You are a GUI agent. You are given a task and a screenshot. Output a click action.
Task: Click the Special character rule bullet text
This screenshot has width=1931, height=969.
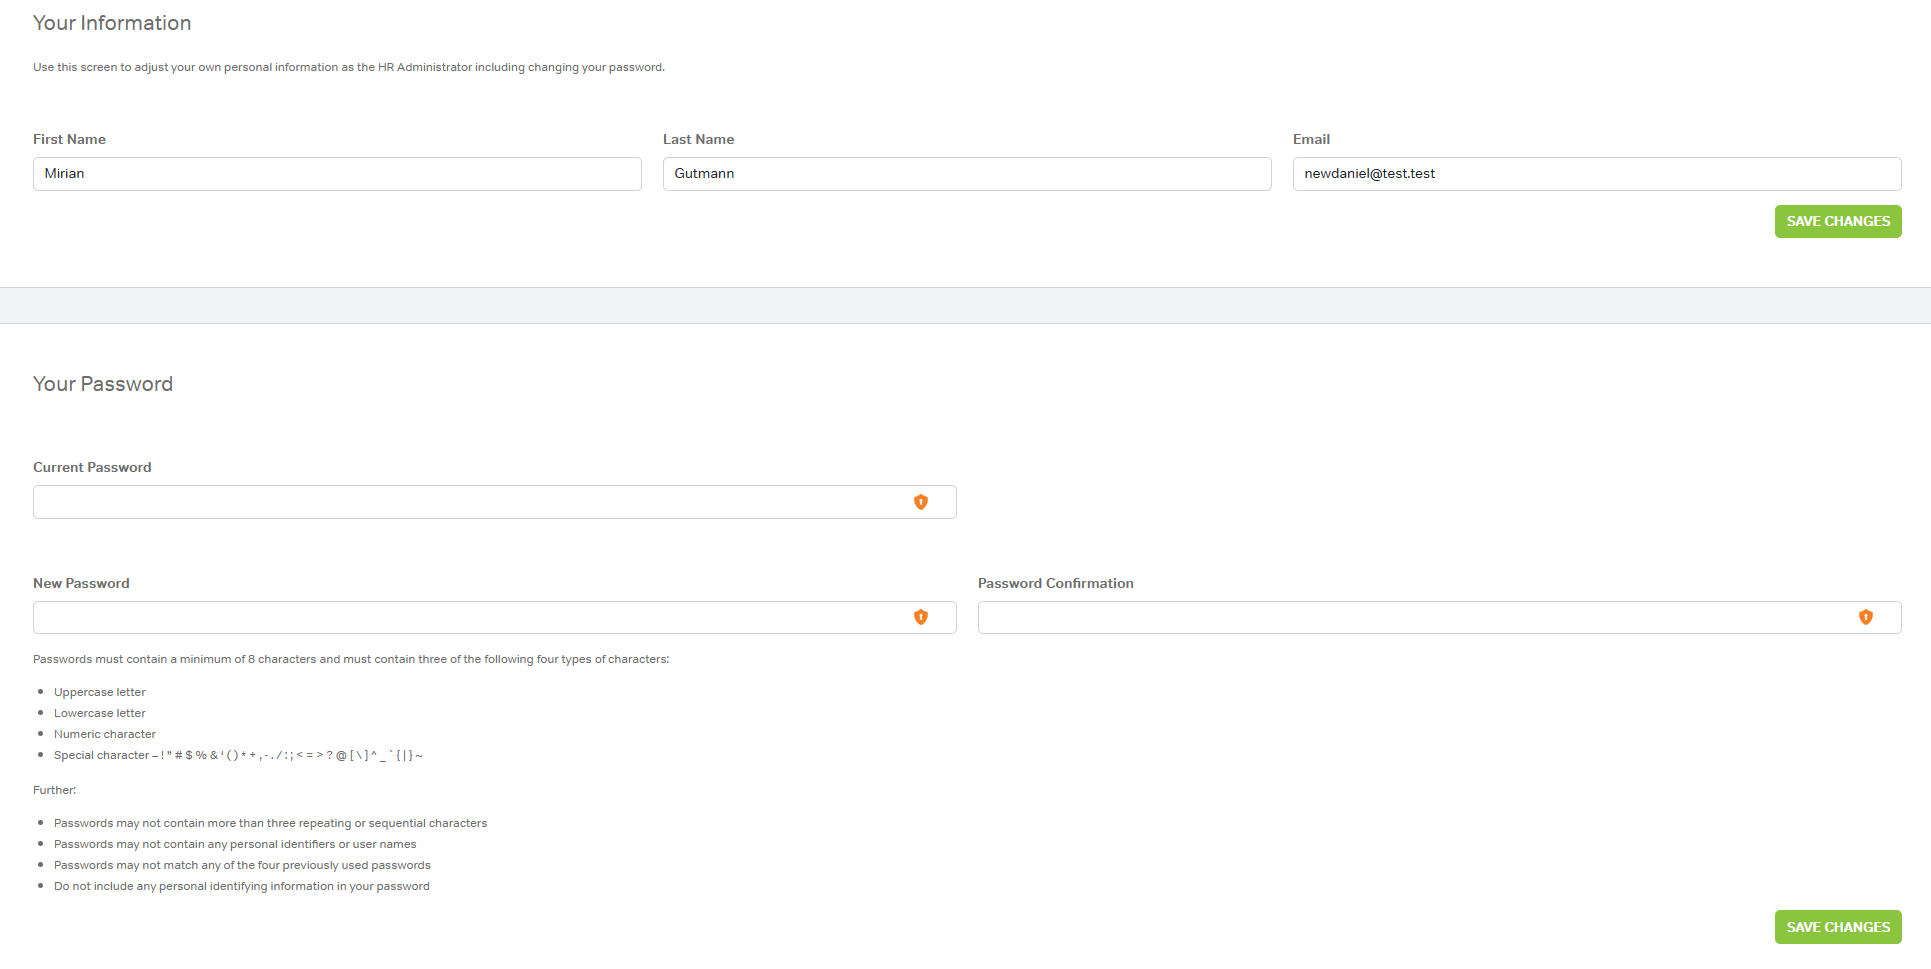pos(238,755)
